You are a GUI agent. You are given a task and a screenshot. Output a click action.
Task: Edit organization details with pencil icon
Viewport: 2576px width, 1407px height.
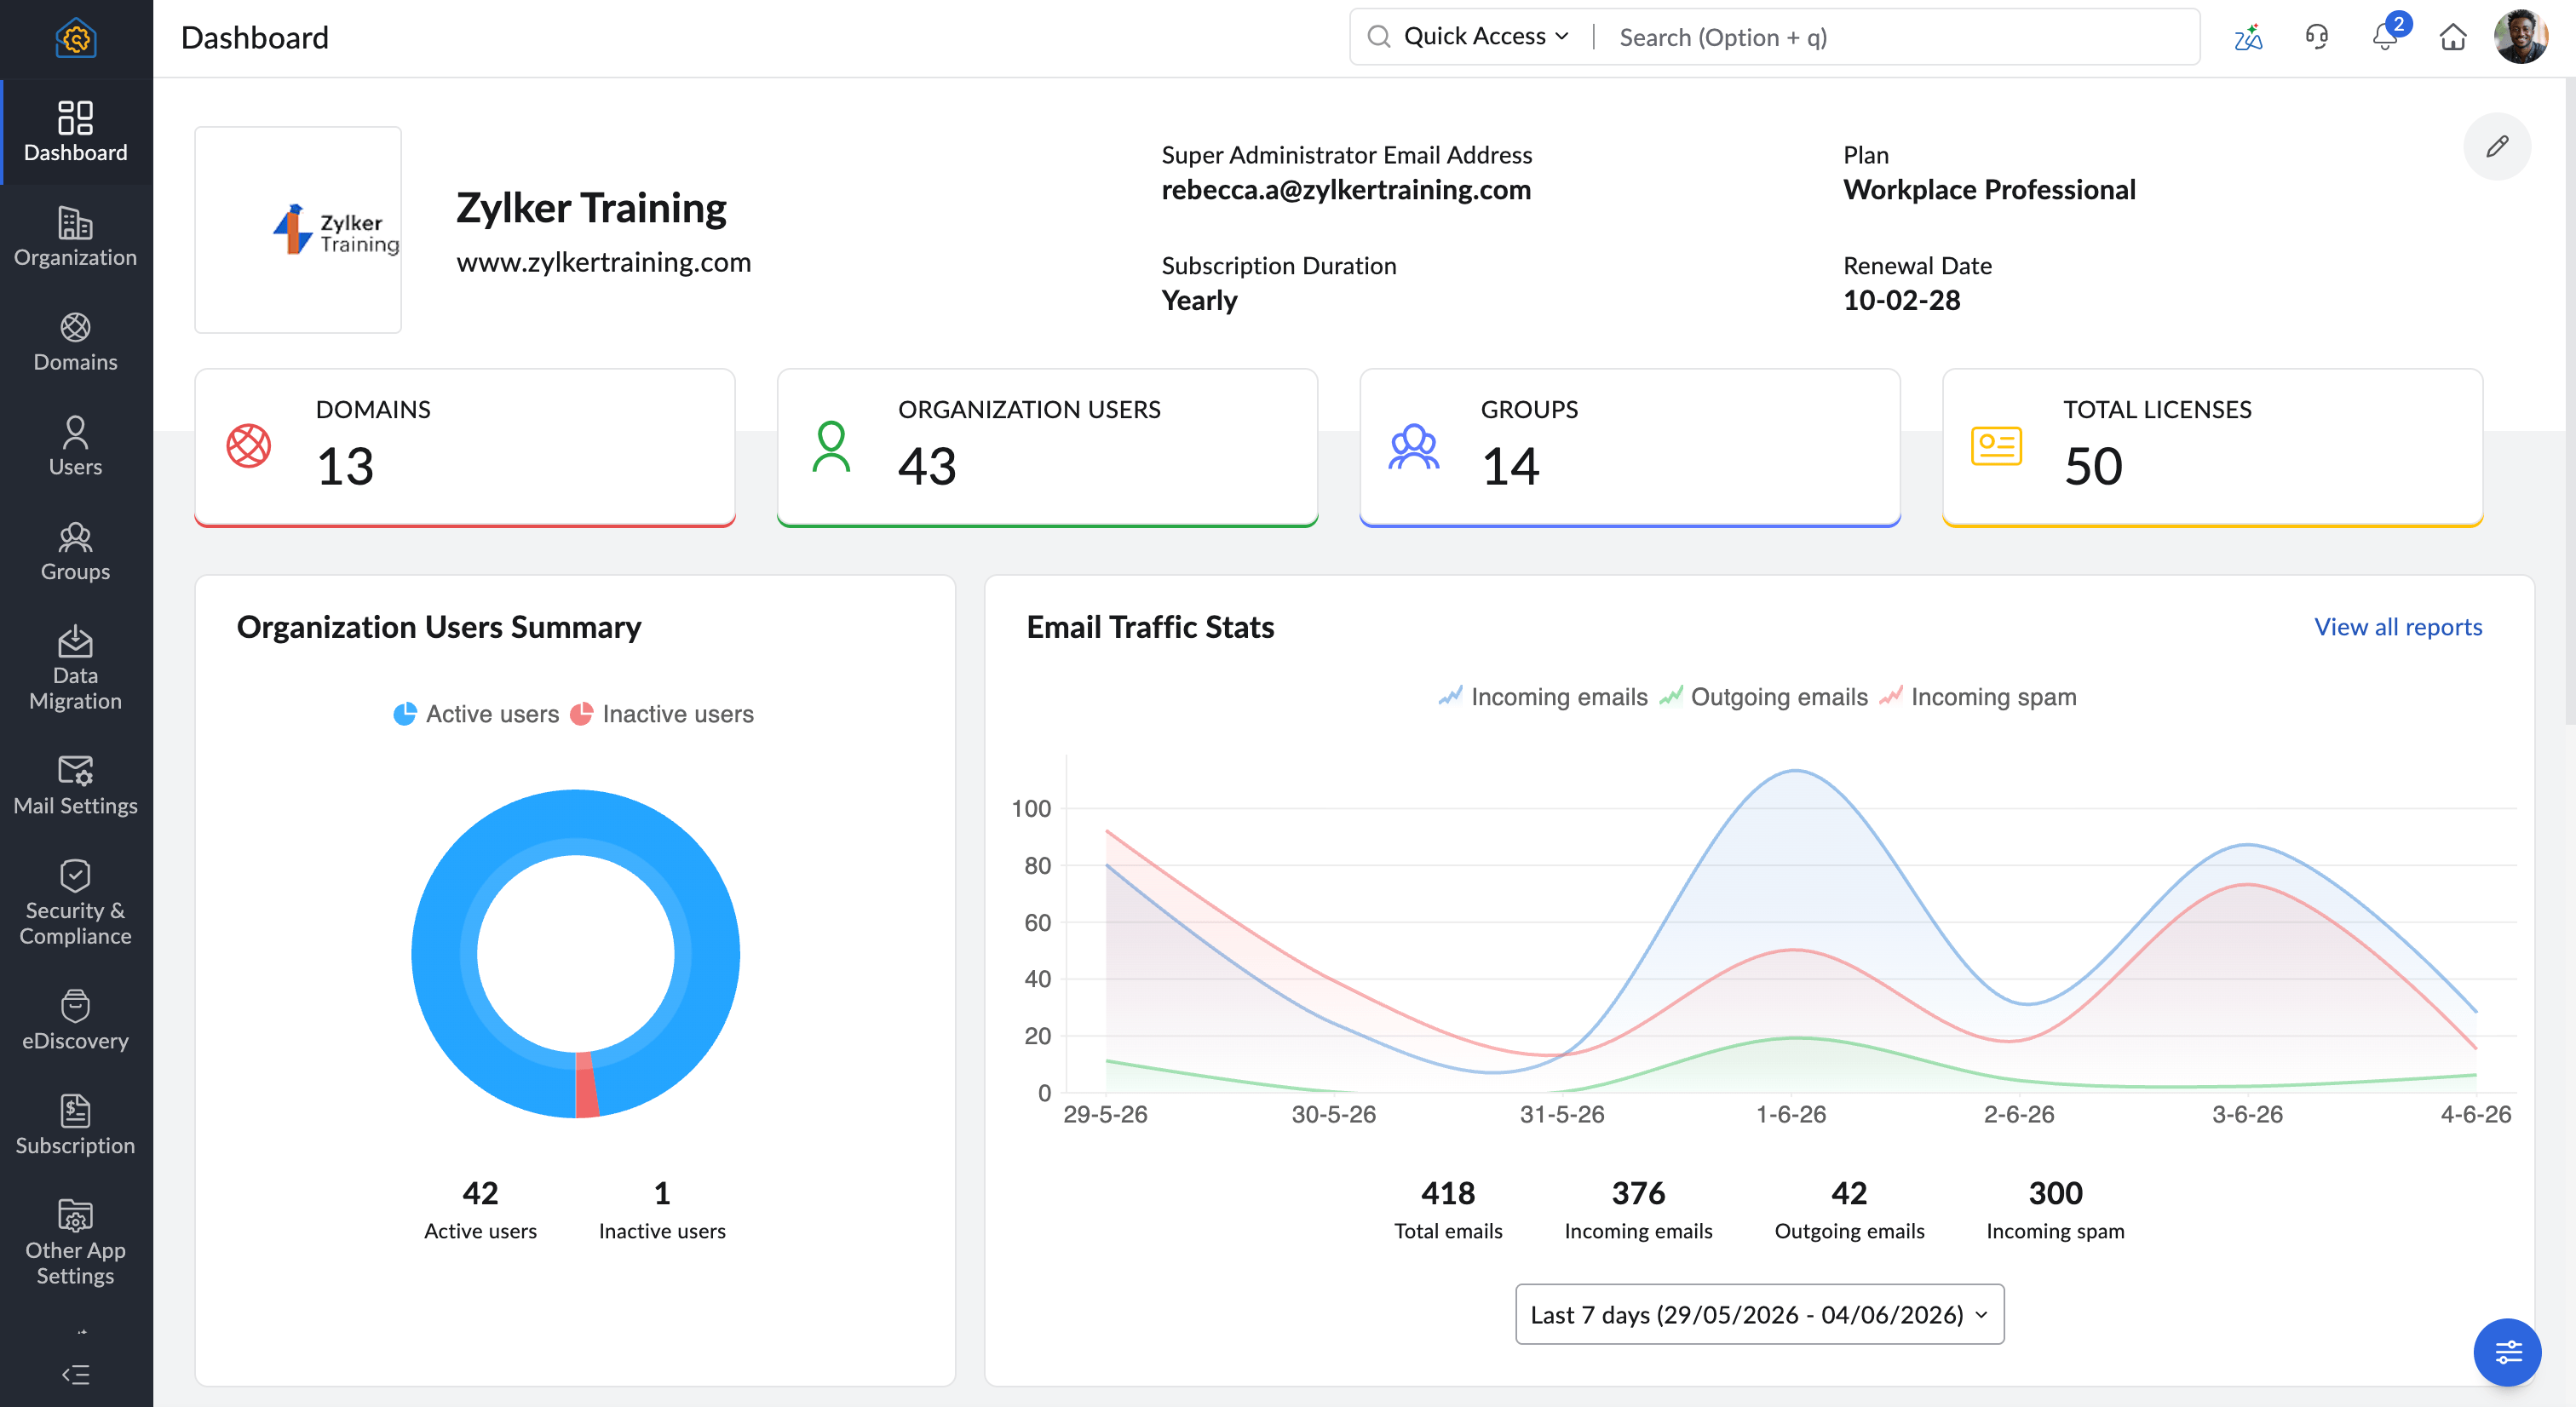2497,146
